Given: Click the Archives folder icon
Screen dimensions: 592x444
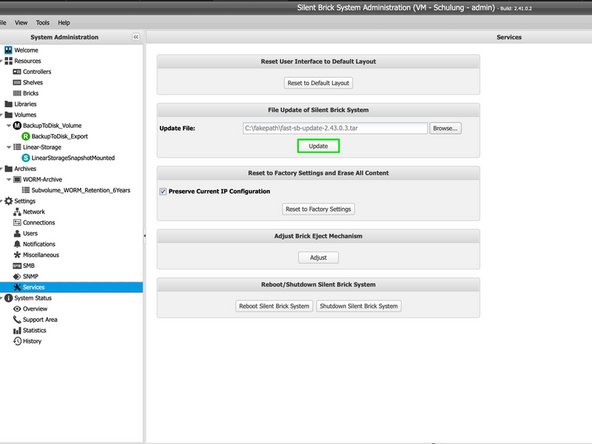Looking at the screenshot, I should [8, 168].
